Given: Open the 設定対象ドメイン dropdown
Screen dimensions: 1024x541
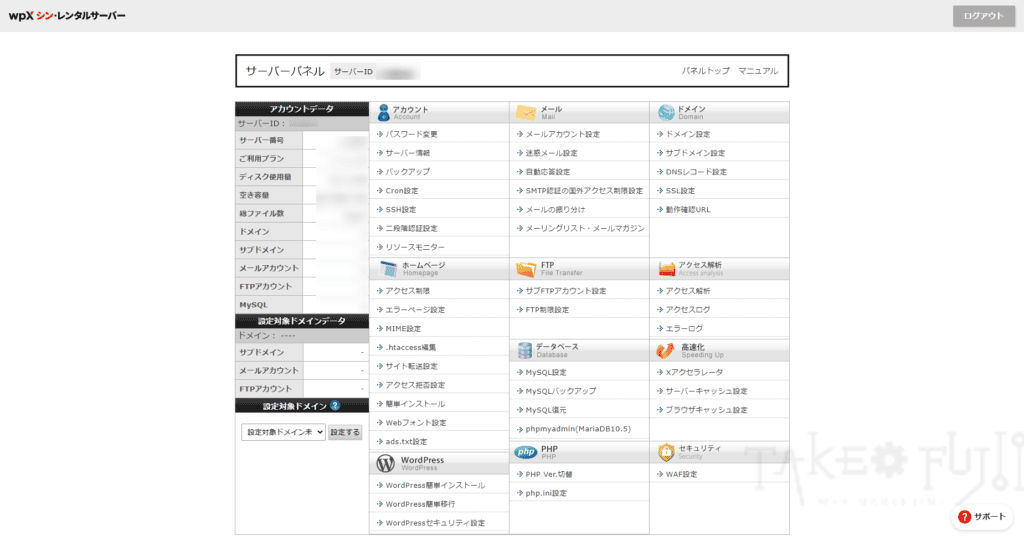Looking at the screenshot, I should [283, 432].
